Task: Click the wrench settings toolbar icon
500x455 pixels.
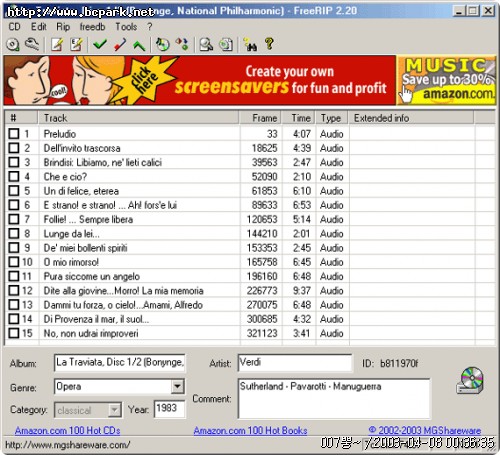Action: click(x=32, y=44)
